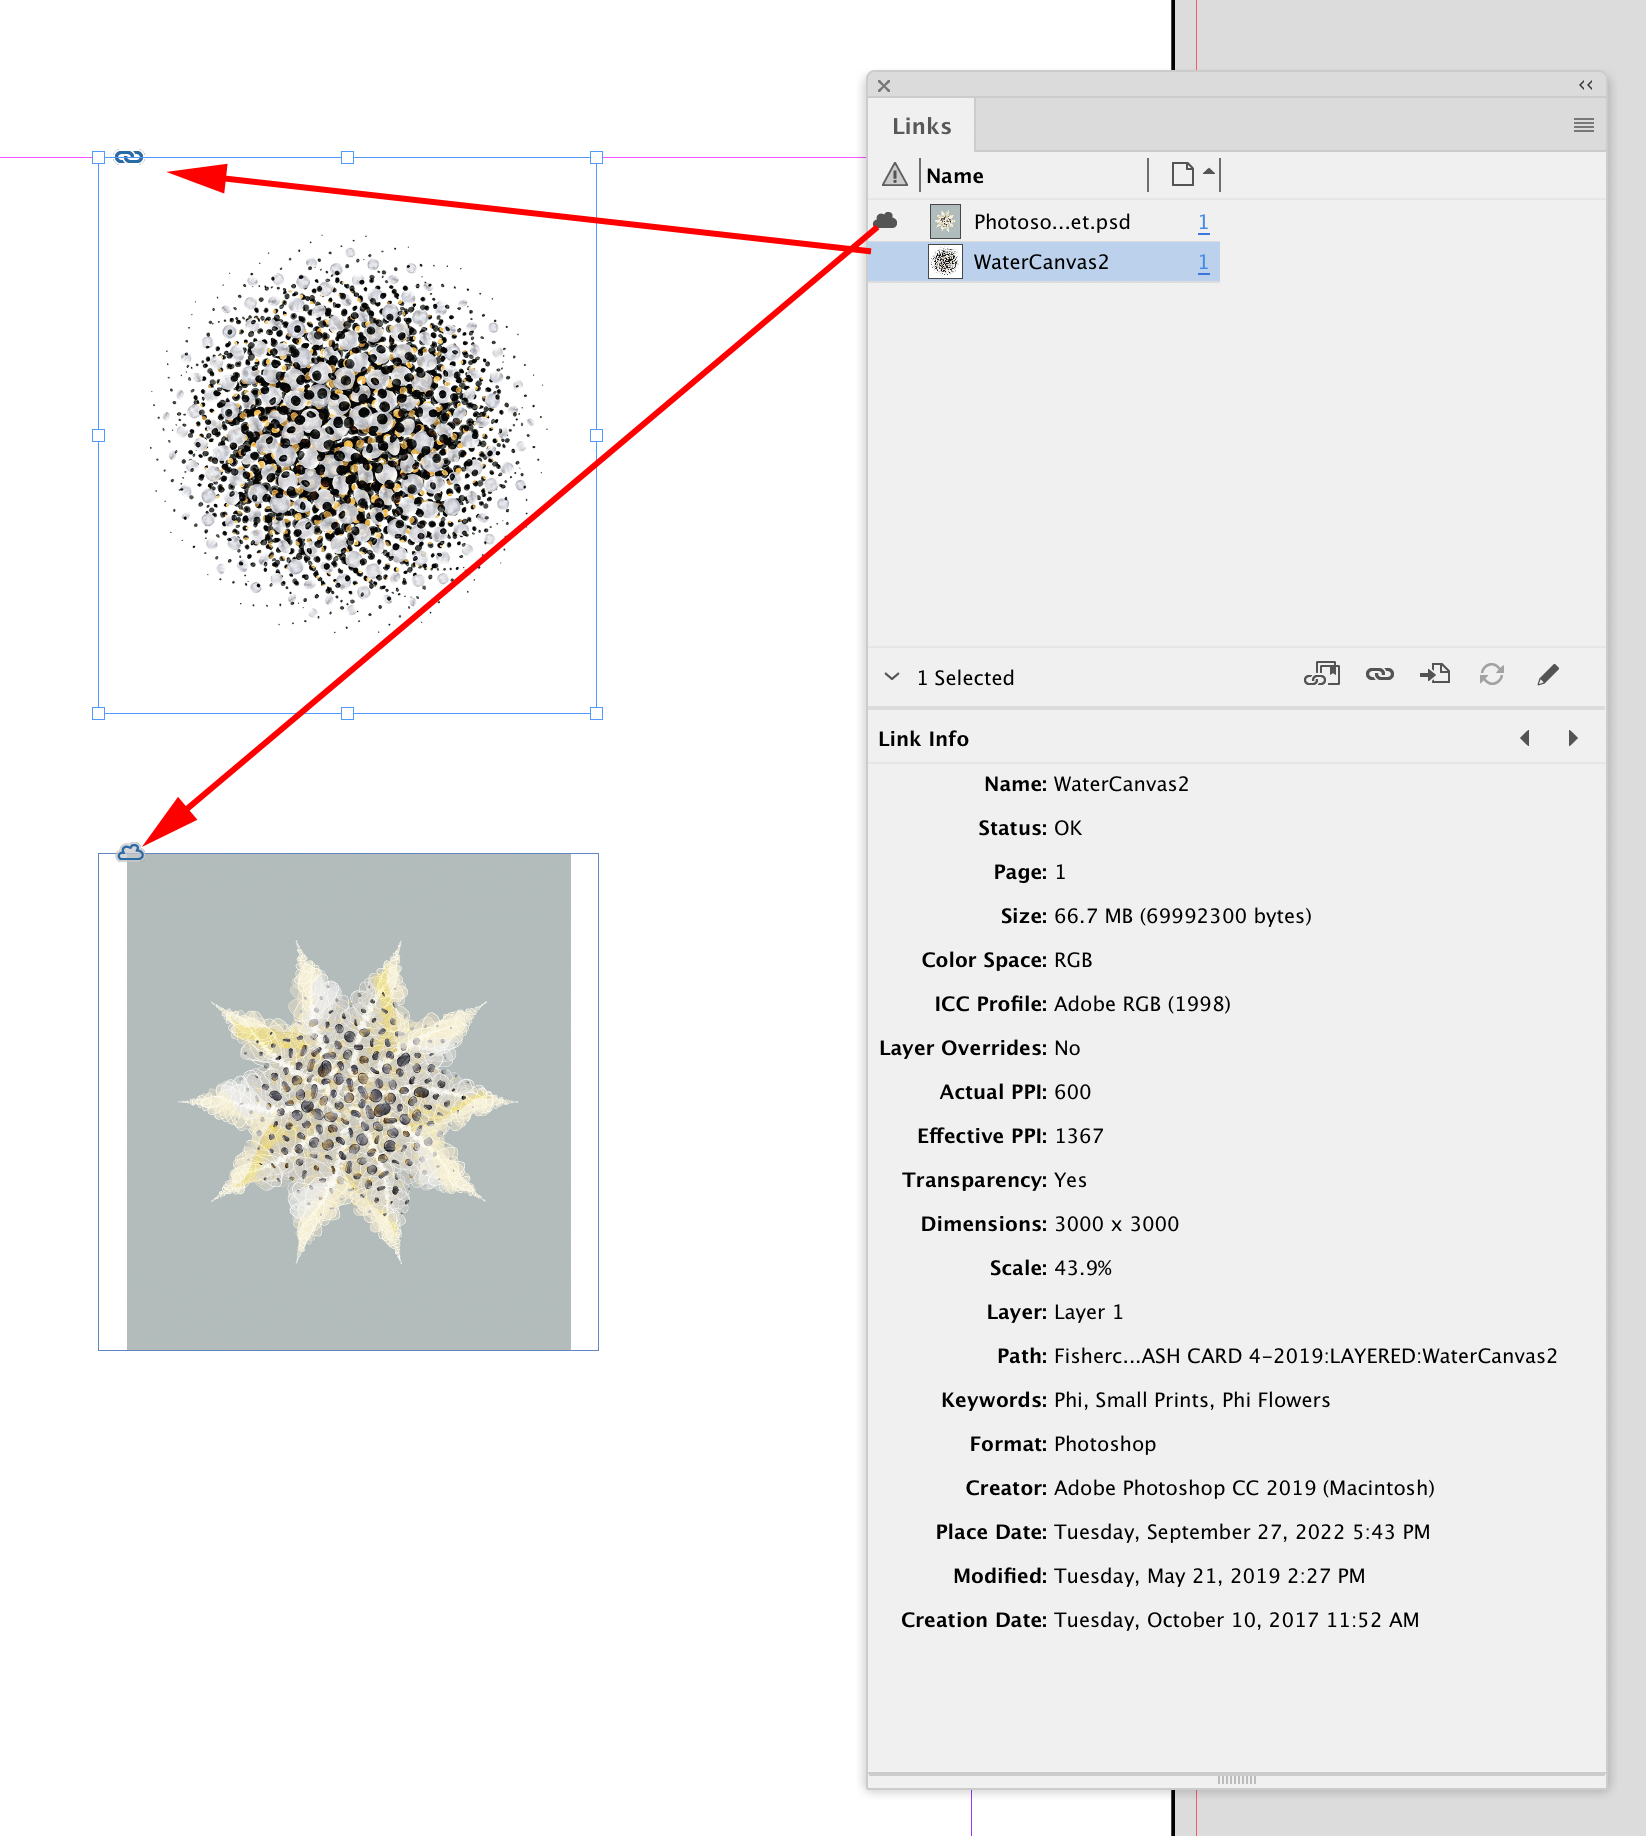Screen dimensions: 1646x1836
Task: Click the WaterCanvas2 thumbnail in the Links list
Action: 943,261
